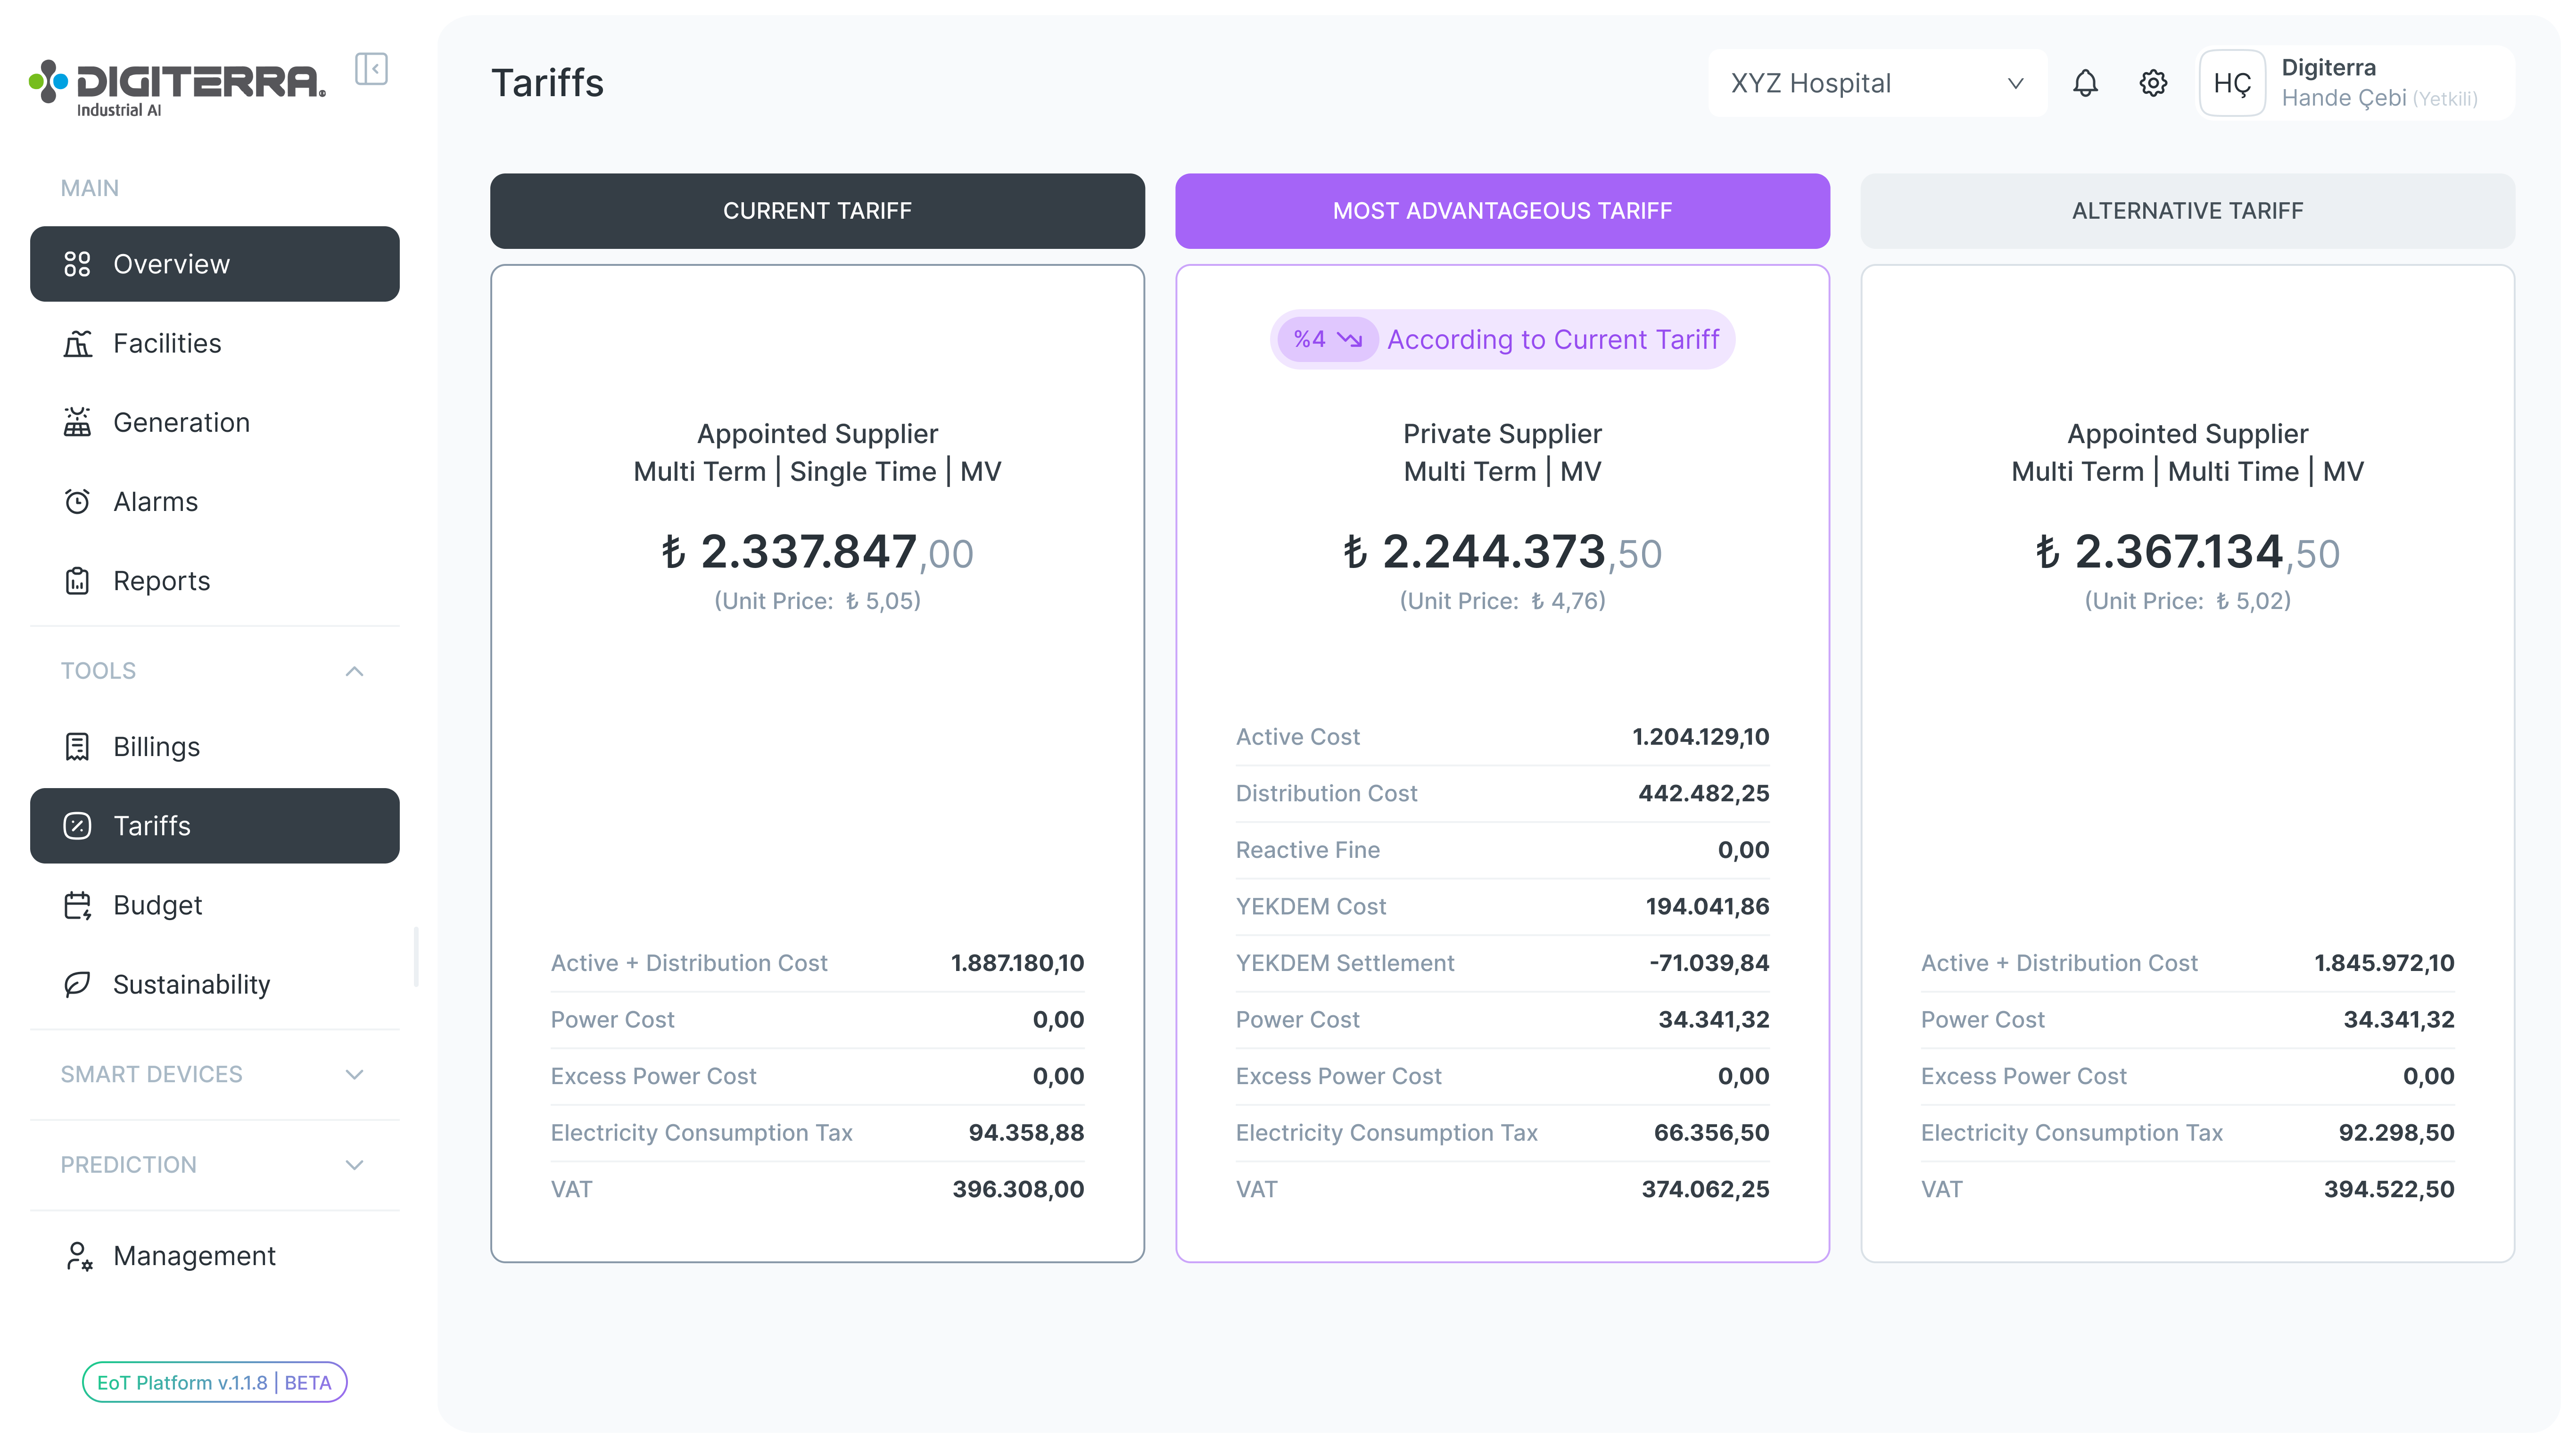View Alarms via its clock icon
This screenshot has height=1448, width=2576.
click(79, 501)
